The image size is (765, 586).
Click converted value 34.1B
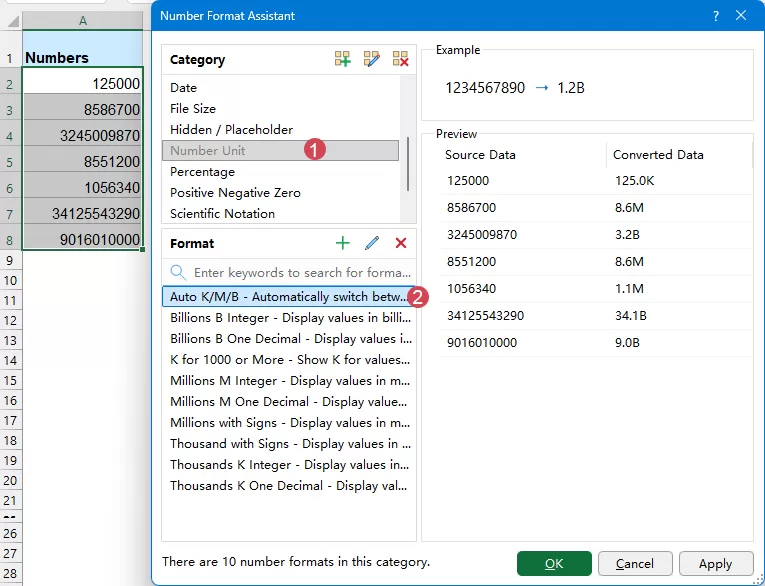[x=630, y=316]
